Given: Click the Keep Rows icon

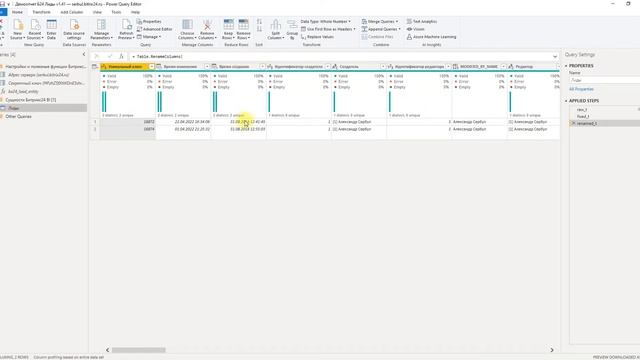Looking at the screenshot, I should tap(228, 29).
